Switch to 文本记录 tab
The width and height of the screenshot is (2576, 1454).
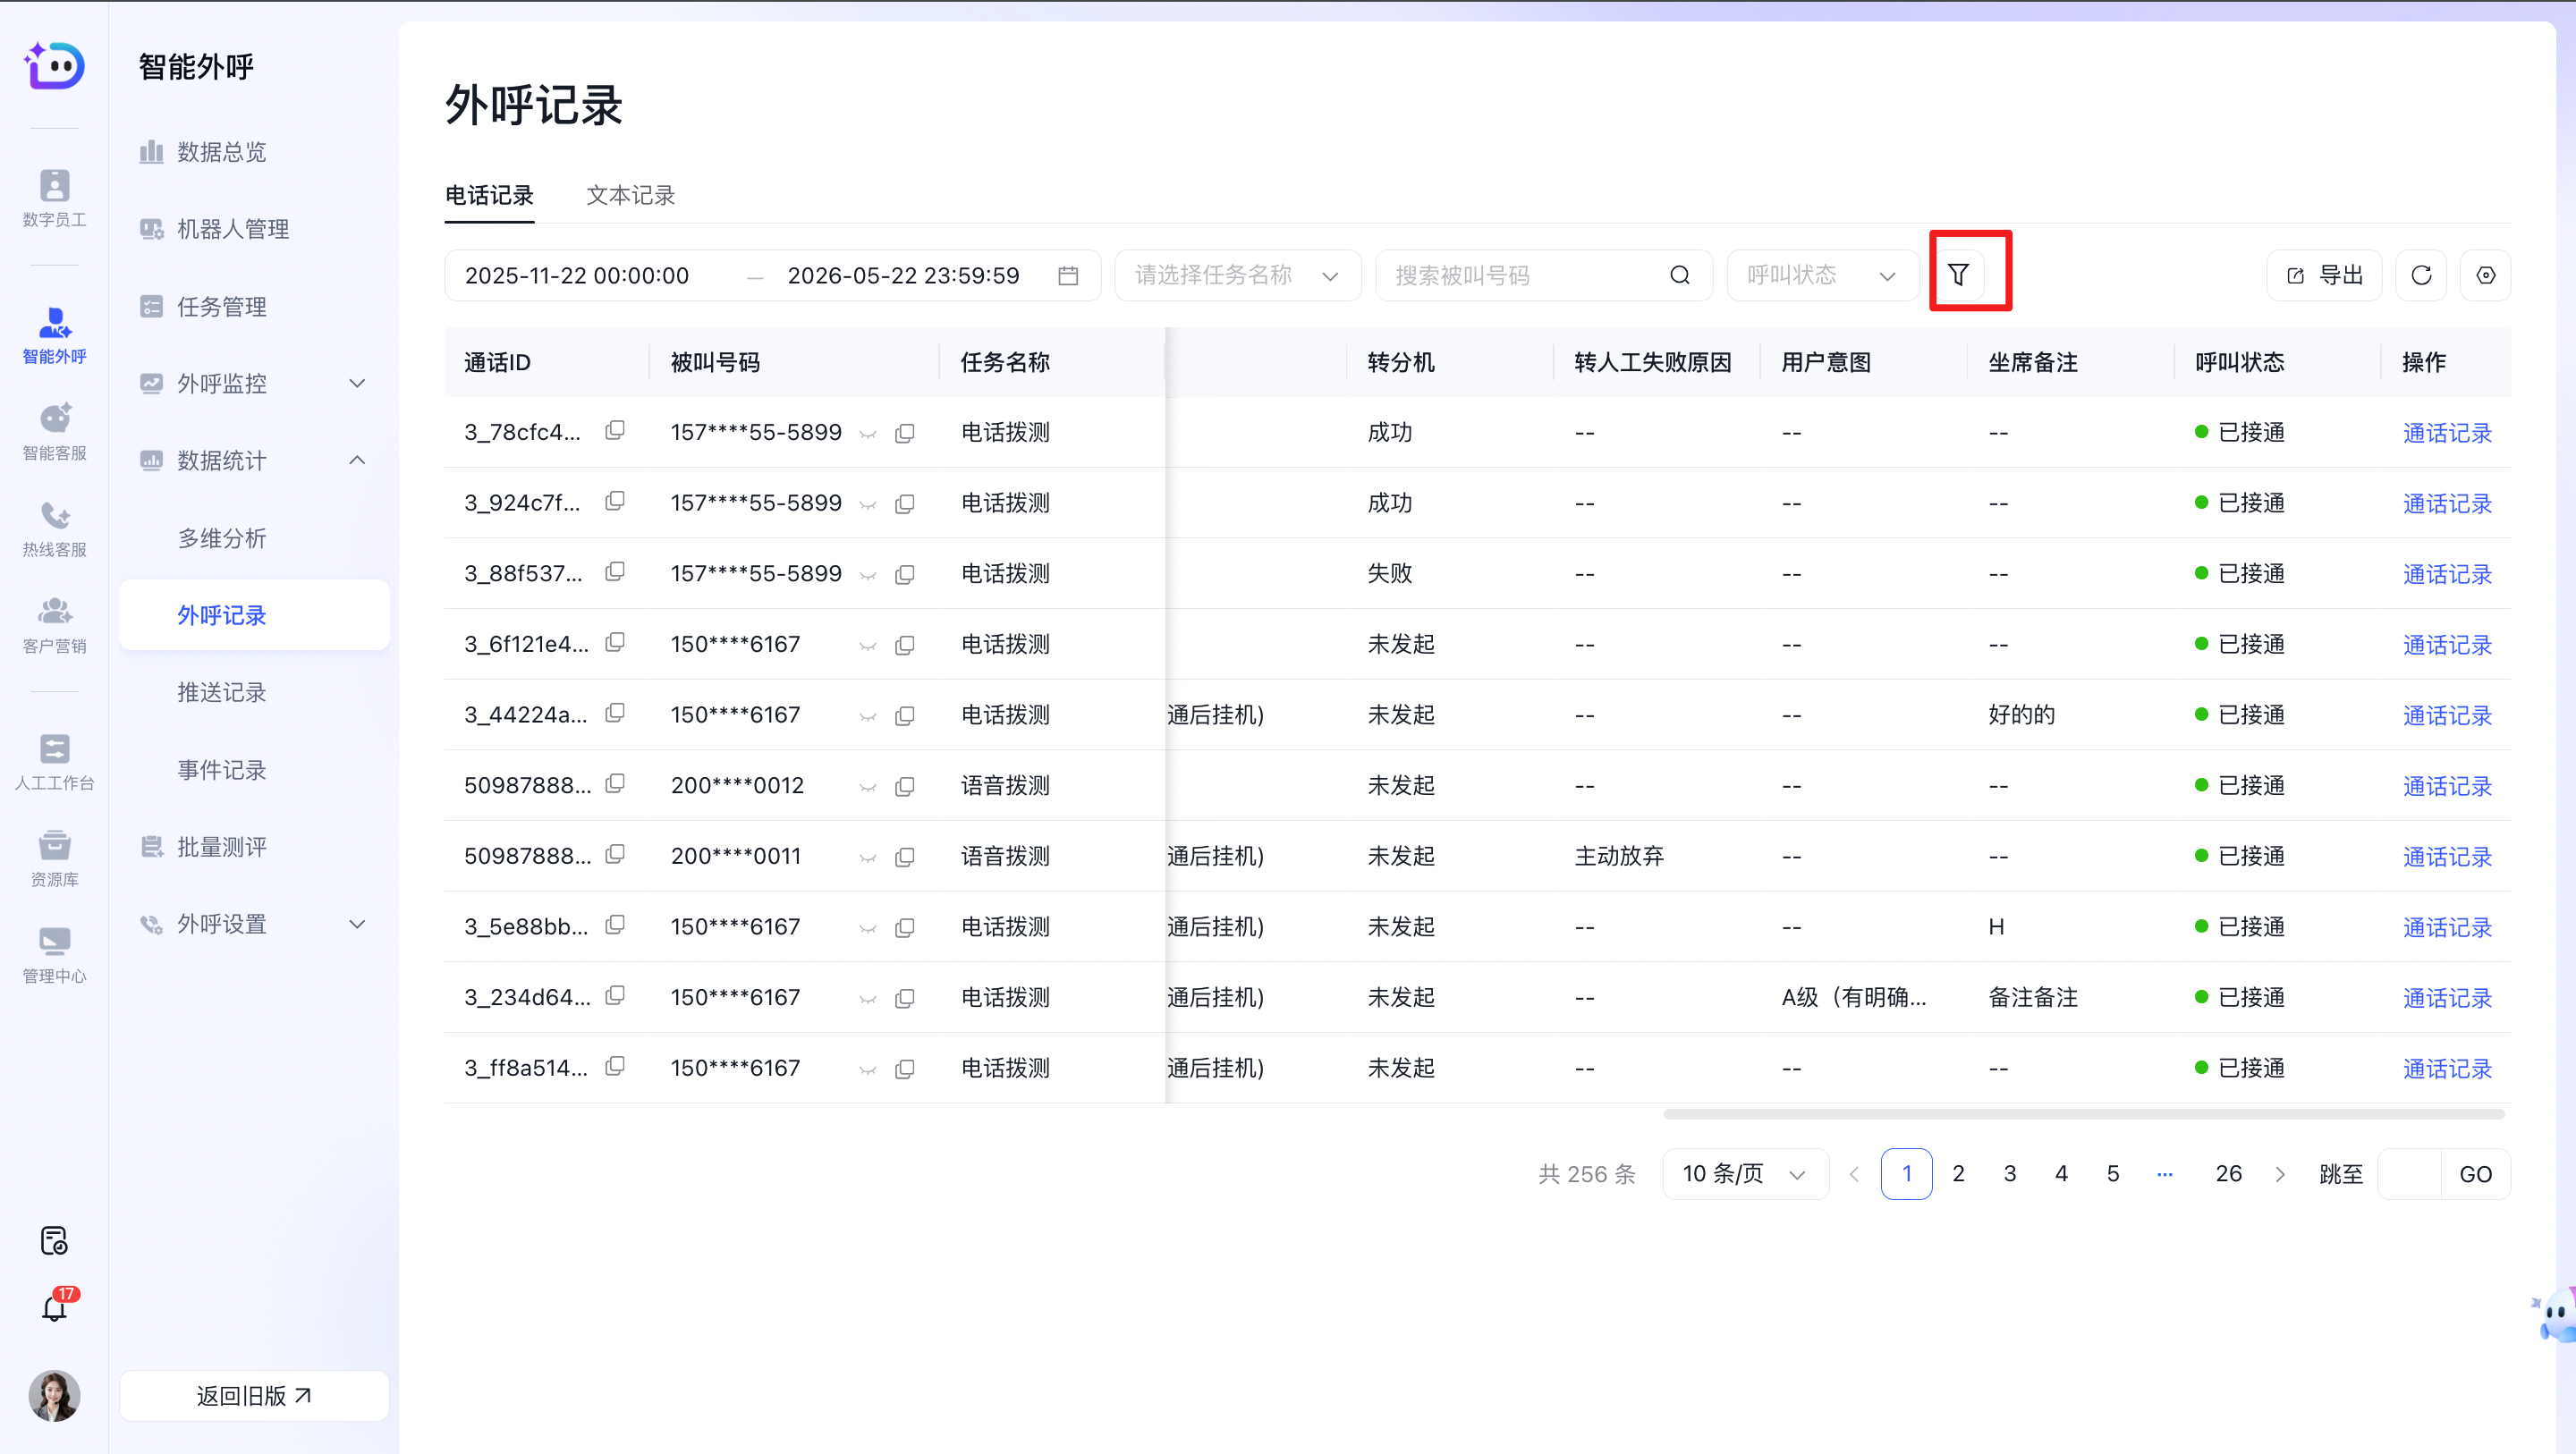pos(630,196)
